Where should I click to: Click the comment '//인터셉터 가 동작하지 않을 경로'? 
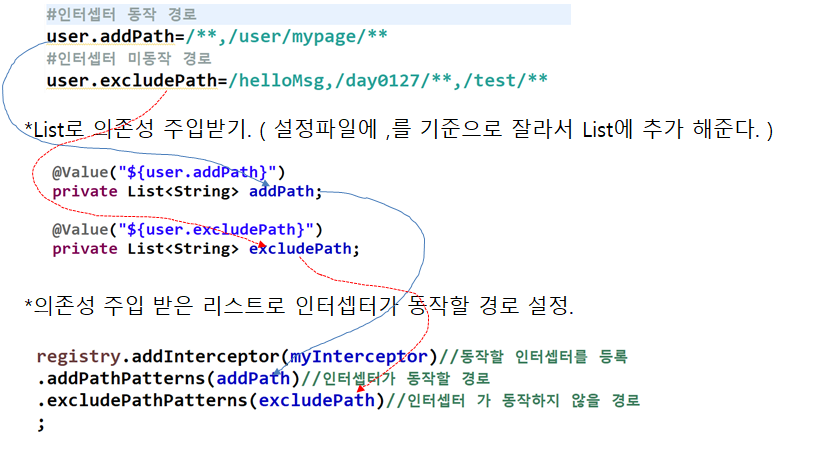[x=512, y=401]
